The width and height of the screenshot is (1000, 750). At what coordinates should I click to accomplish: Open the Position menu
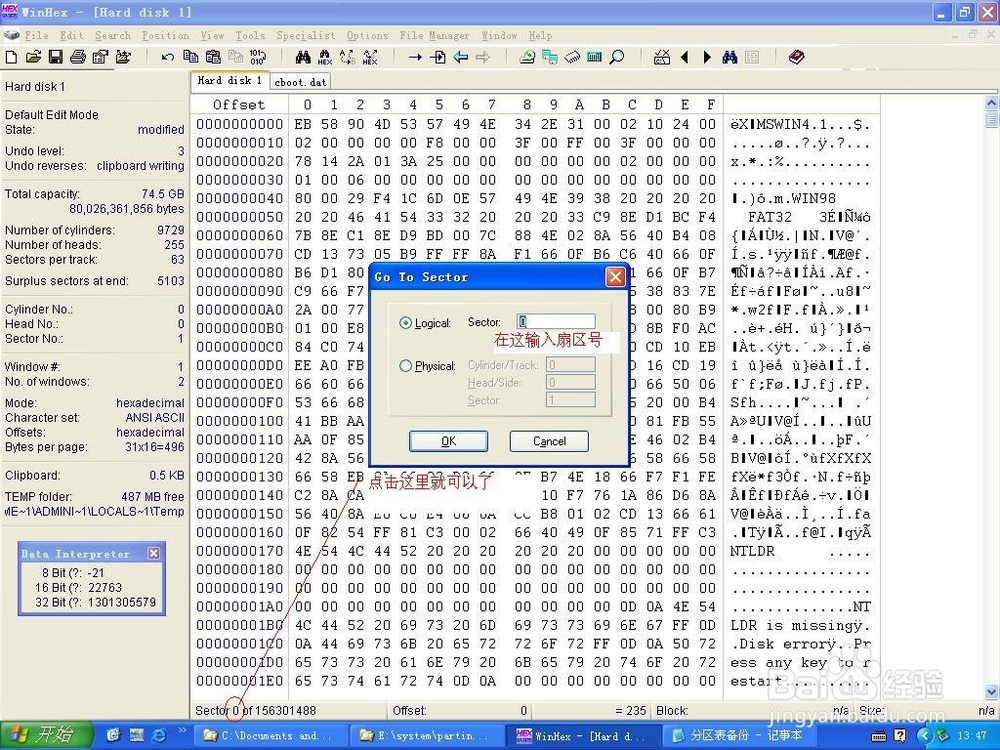click(x=165, y=35)
